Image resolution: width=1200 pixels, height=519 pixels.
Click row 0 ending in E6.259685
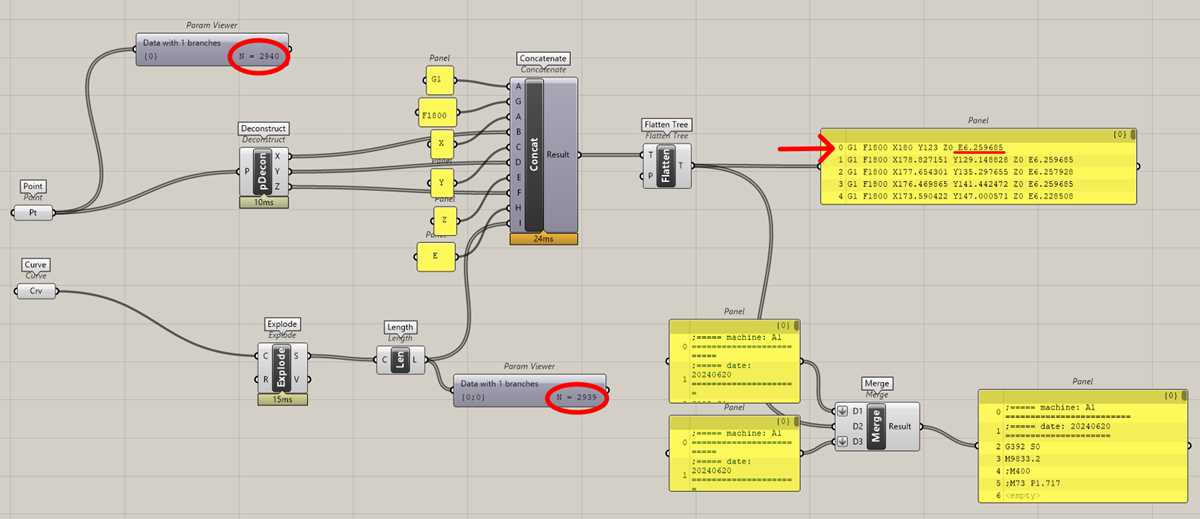978,146
